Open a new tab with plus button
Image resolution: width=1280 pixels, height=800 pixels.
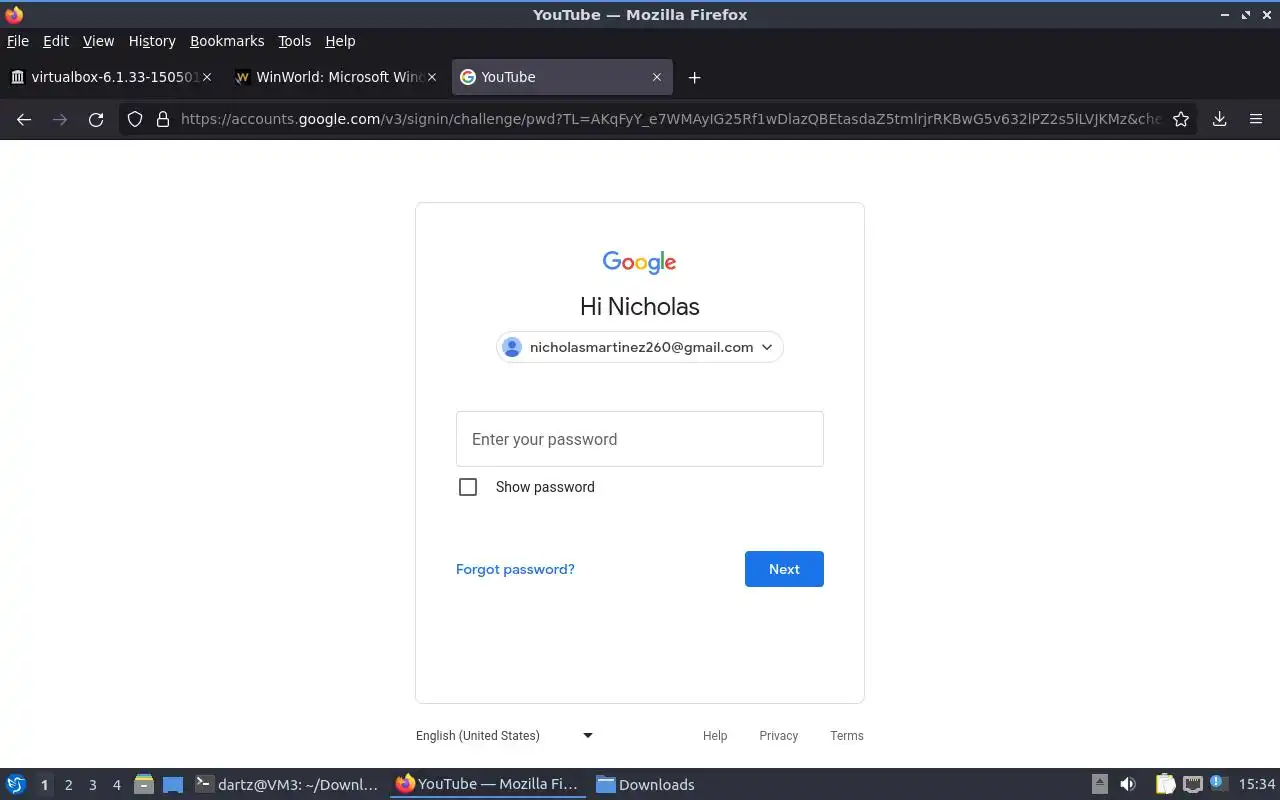(695, 77)
